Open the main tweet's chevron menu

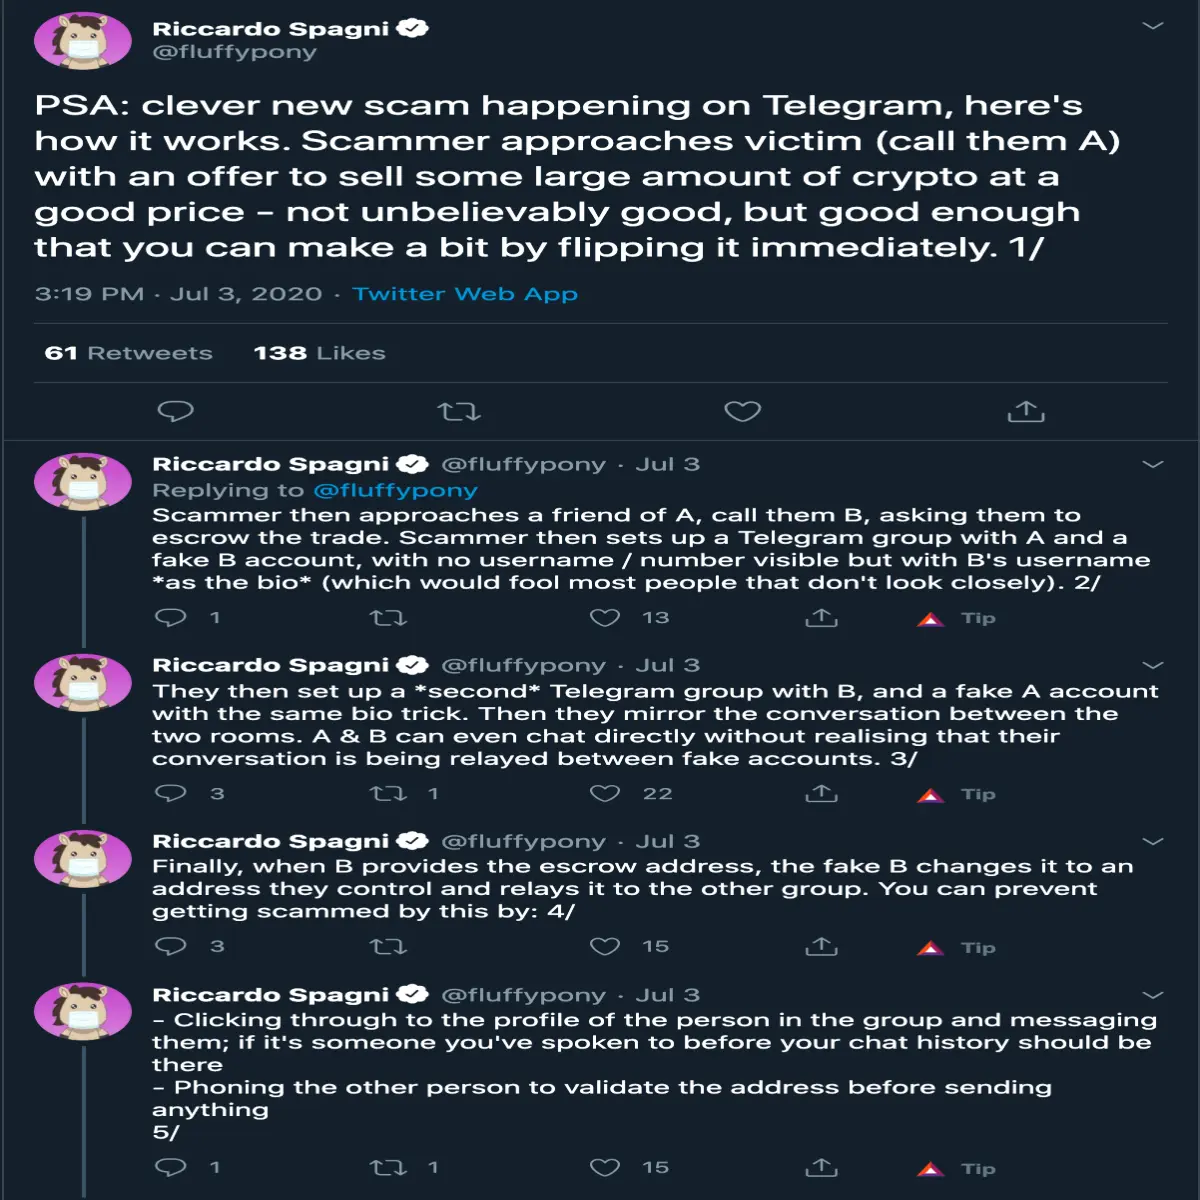[x=1153, y=26]
